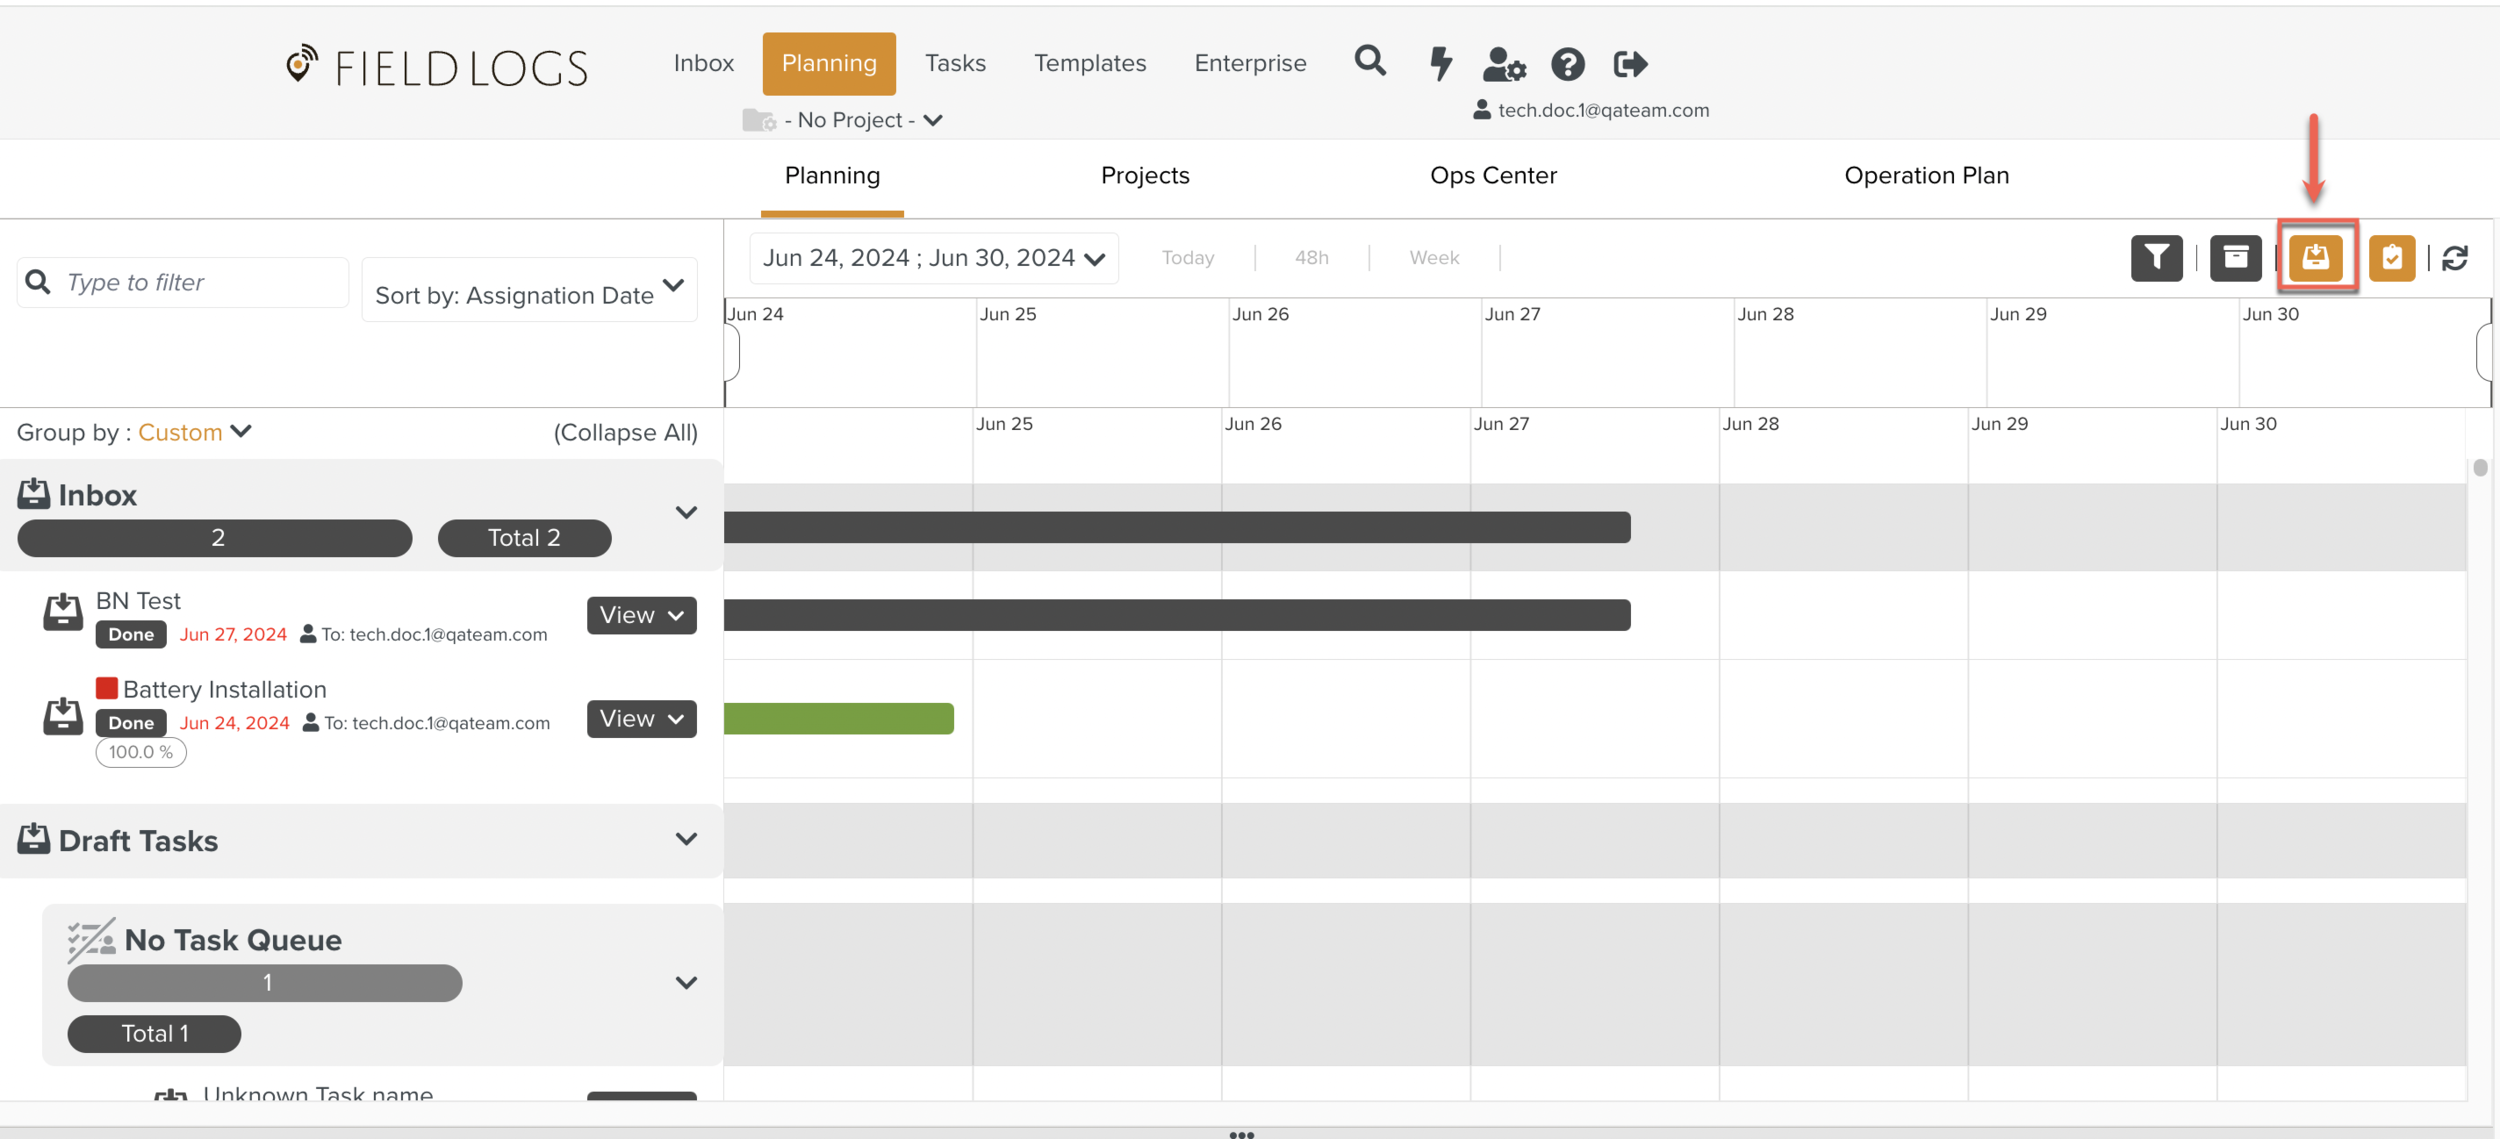The height and width of the screenshot is (1139, 2500).
Task: Collapse the Draft Tasks group chevron
Action: (x=686, y=839)
